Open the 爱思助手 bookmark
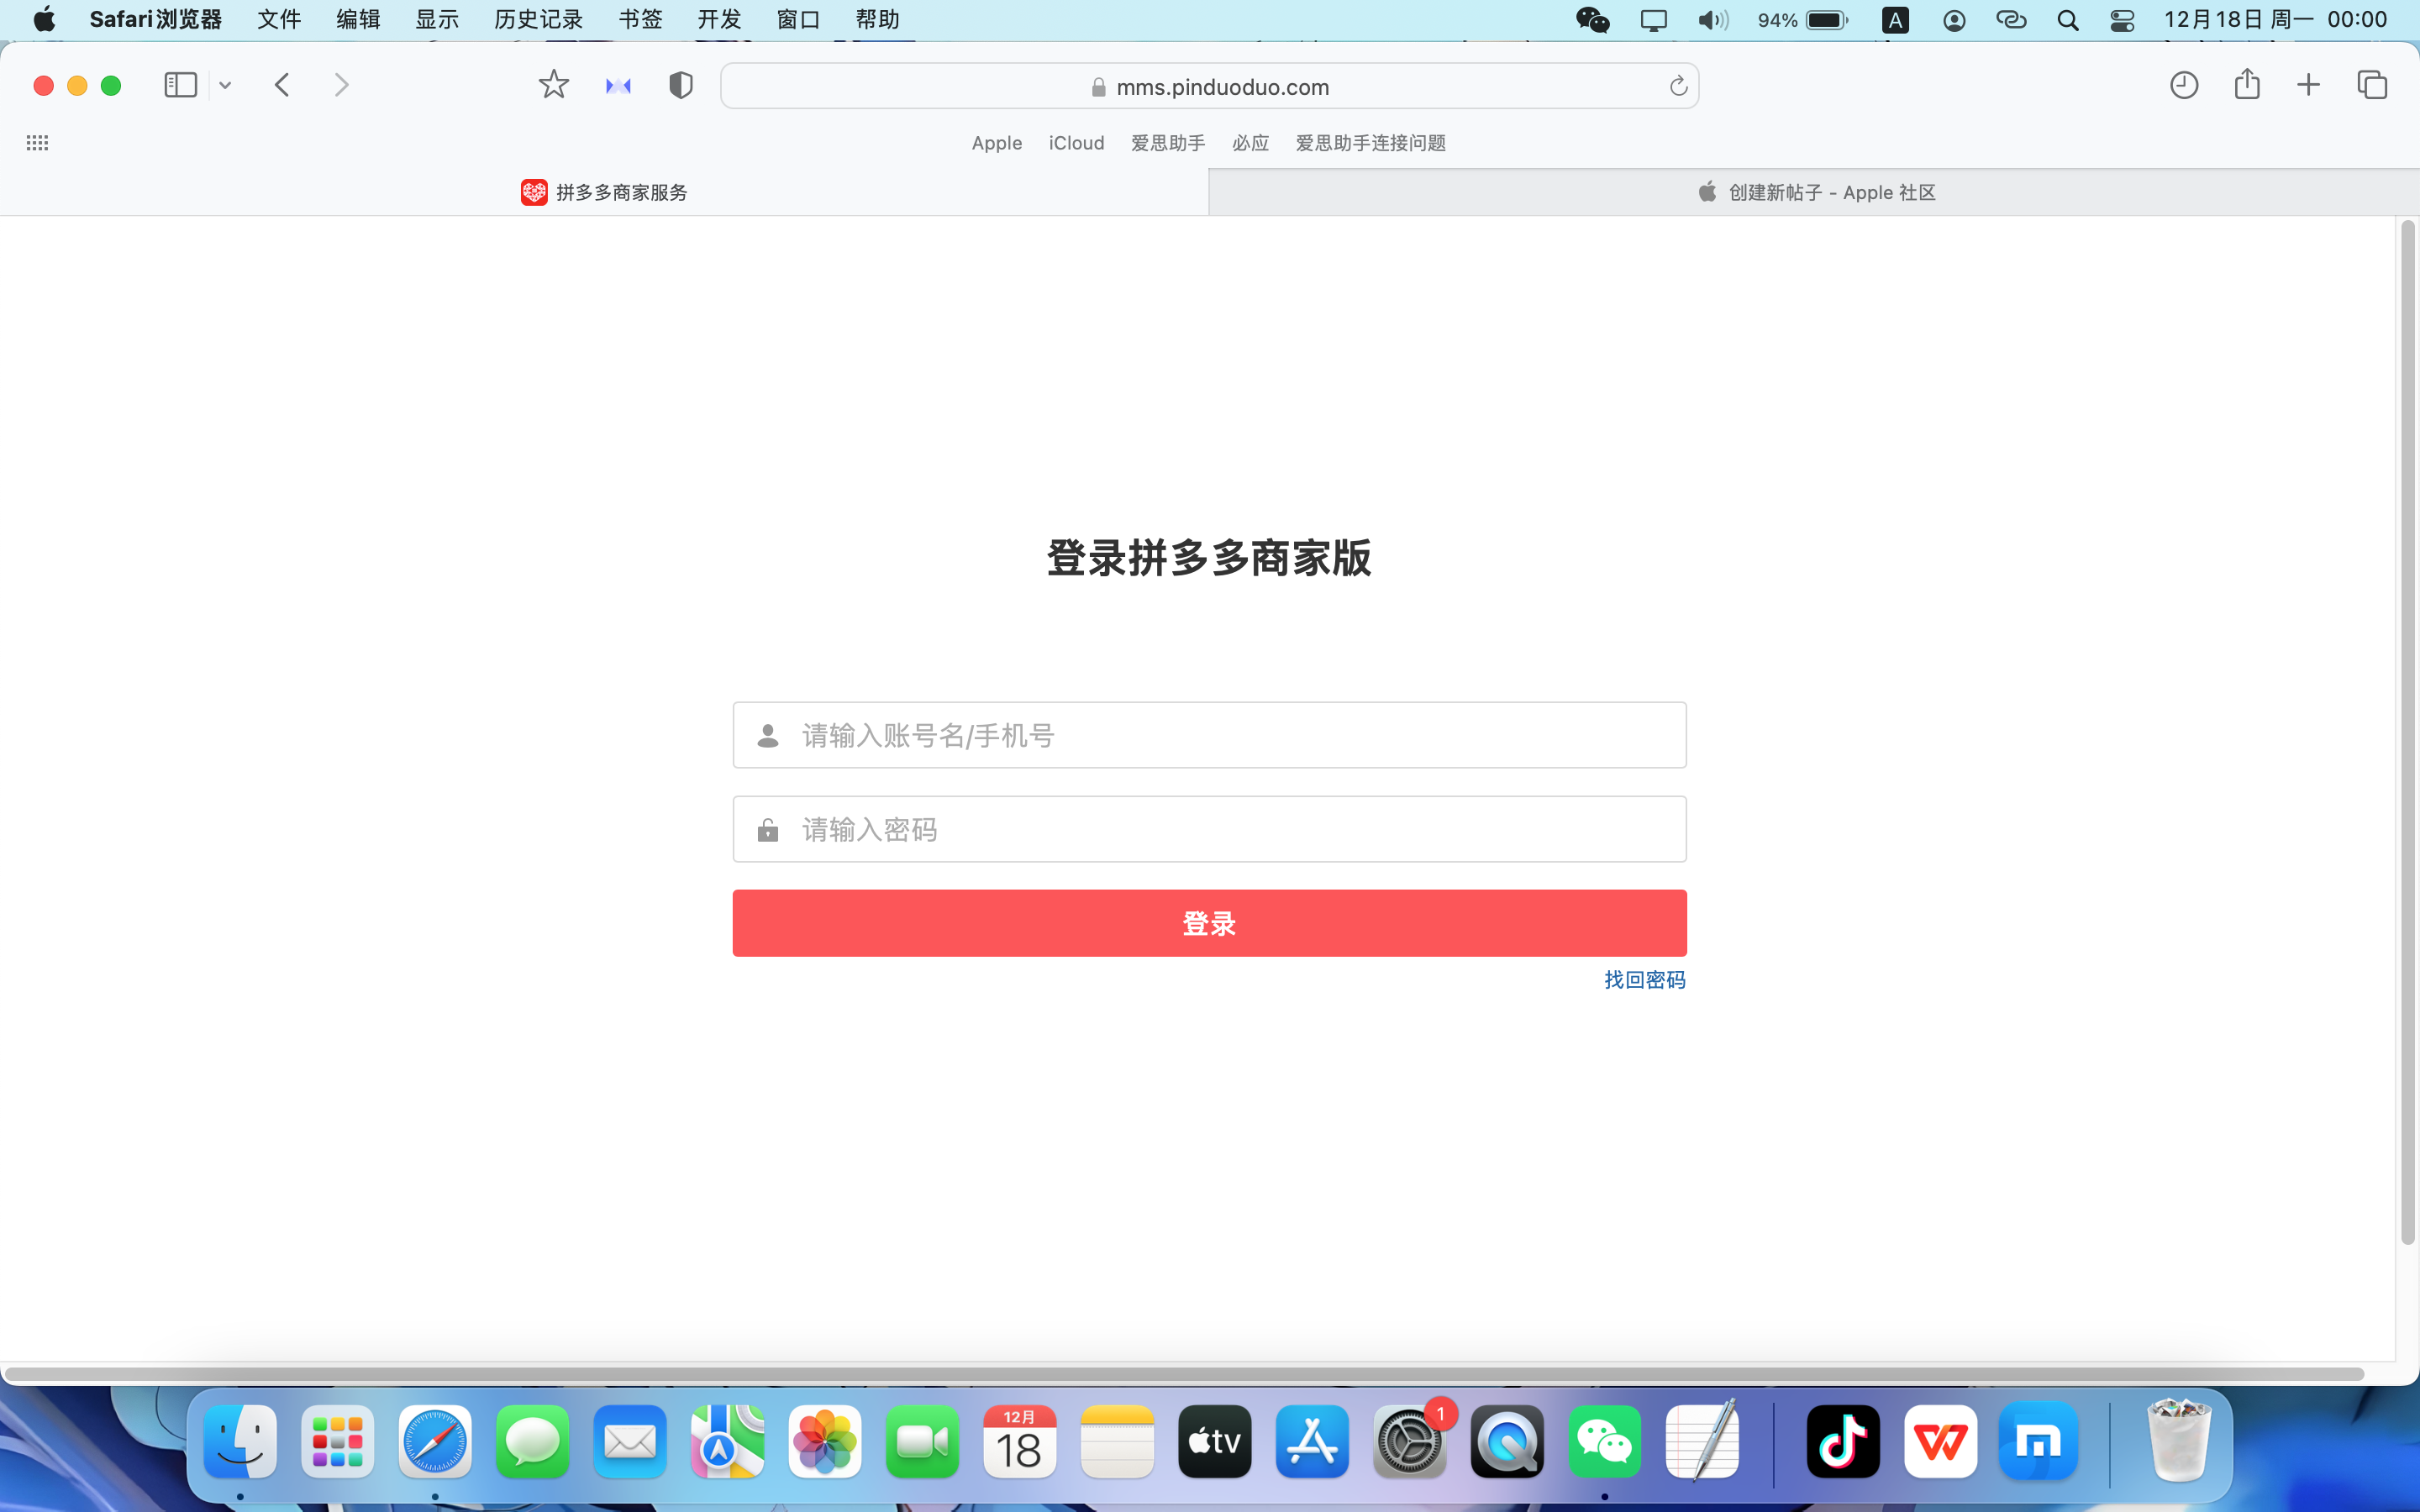The height and width of the screenshot is (1512, 2420). (x=1167, y=143)
